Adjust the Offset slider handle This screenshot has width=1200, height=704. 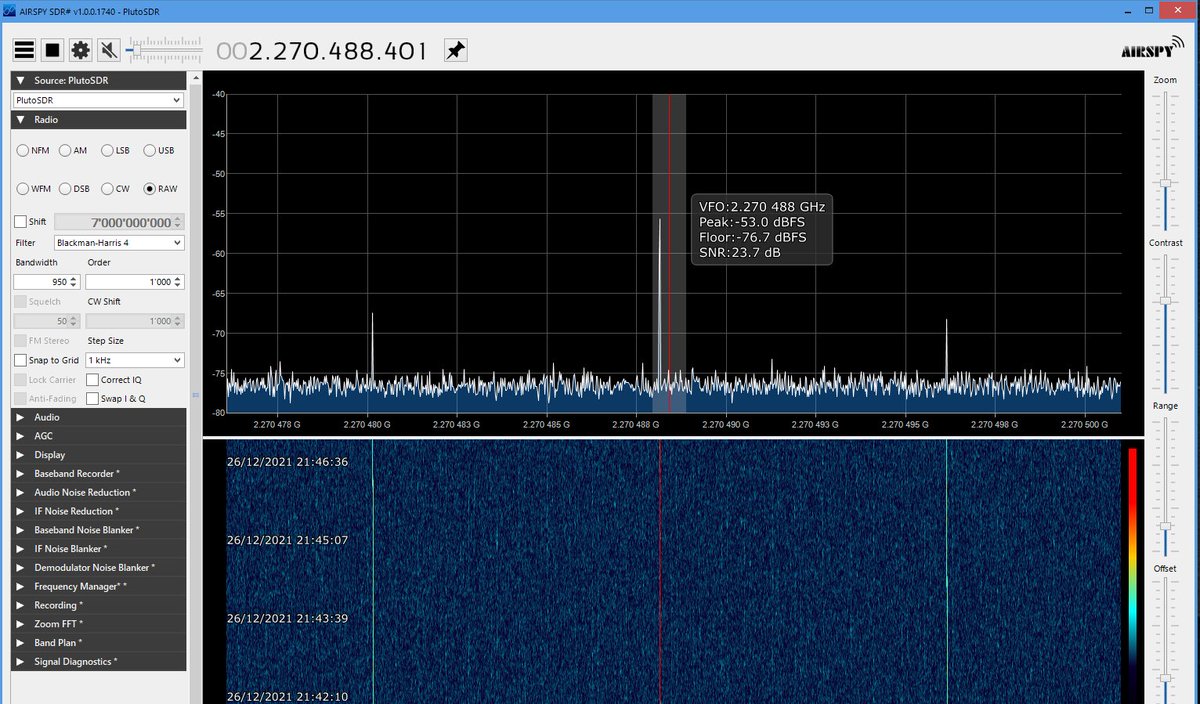point(1165,678)
